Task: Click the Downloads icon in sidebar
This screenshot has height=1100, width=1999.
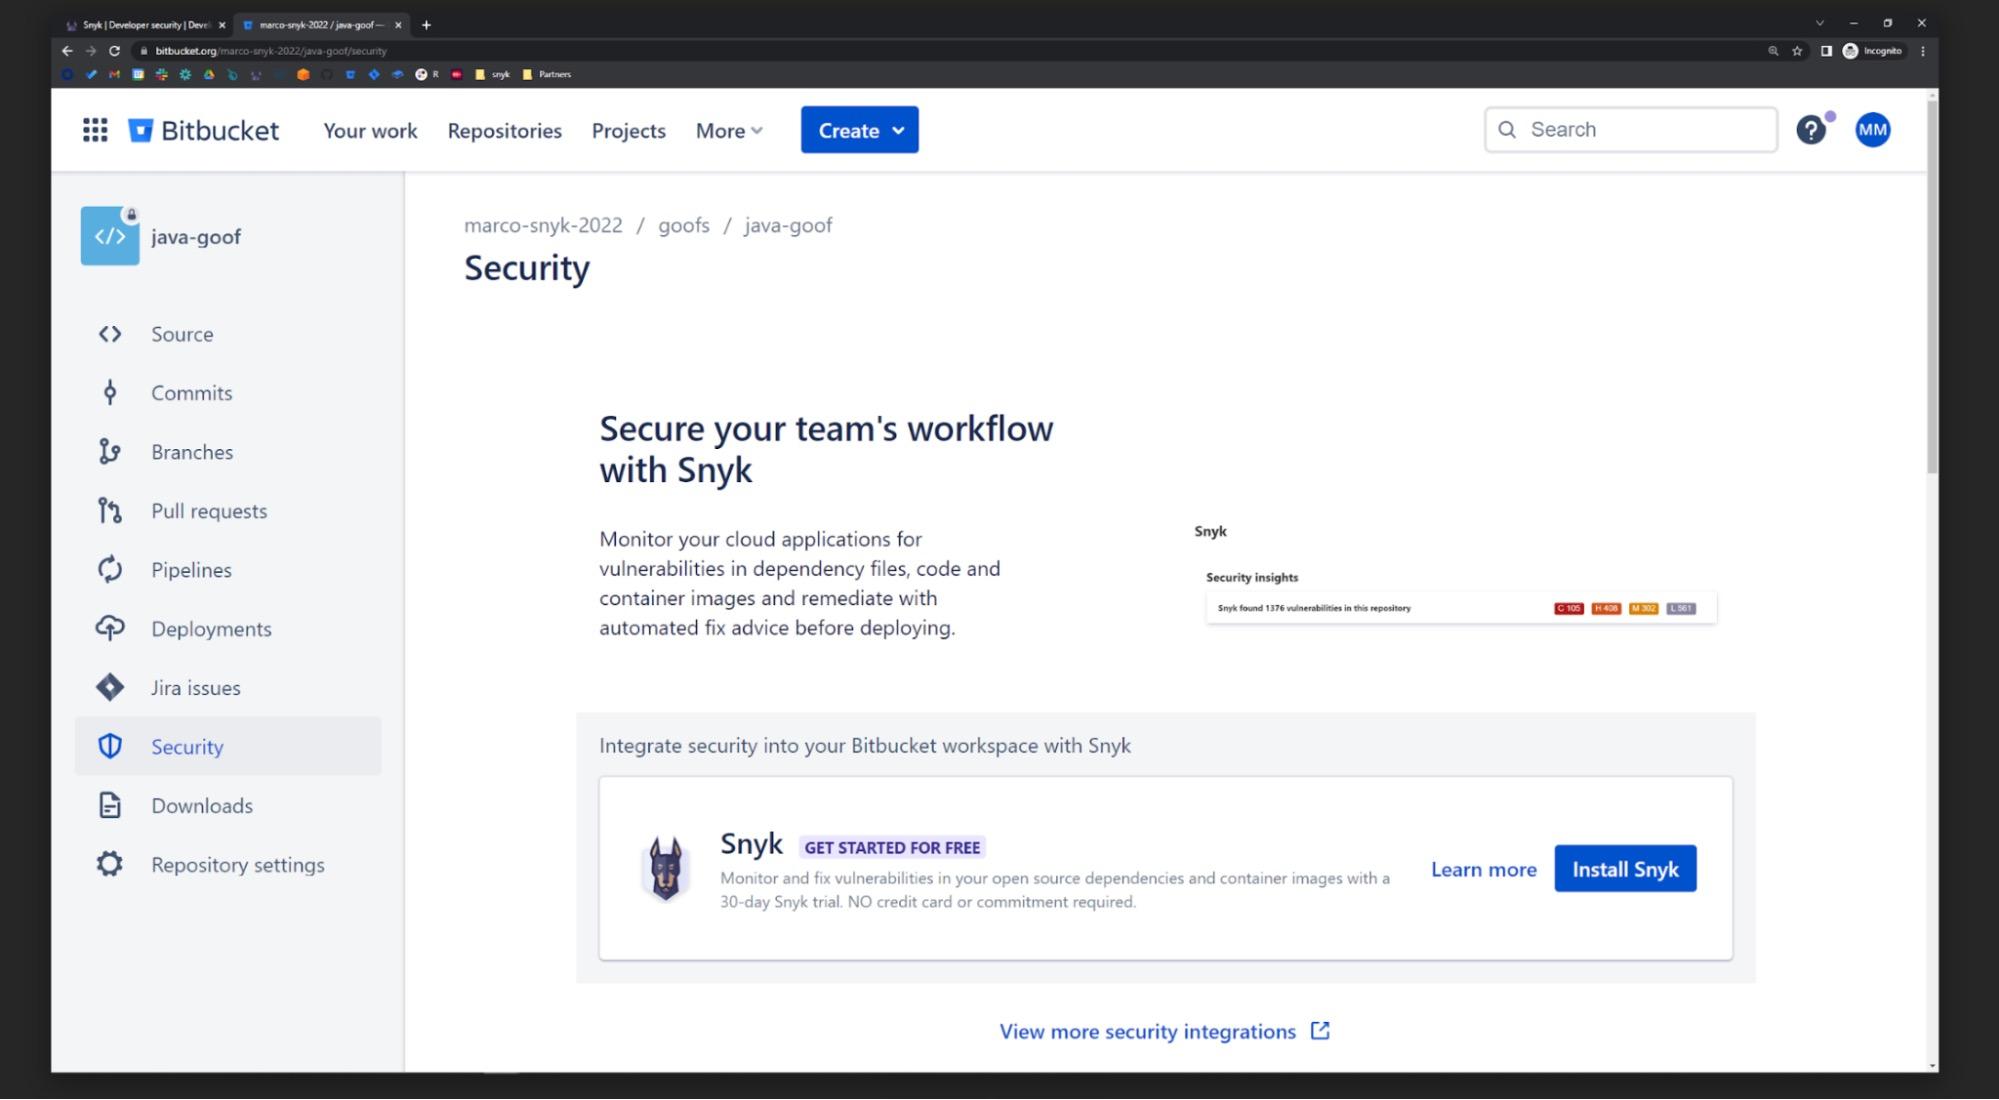Action: [110, 805]
